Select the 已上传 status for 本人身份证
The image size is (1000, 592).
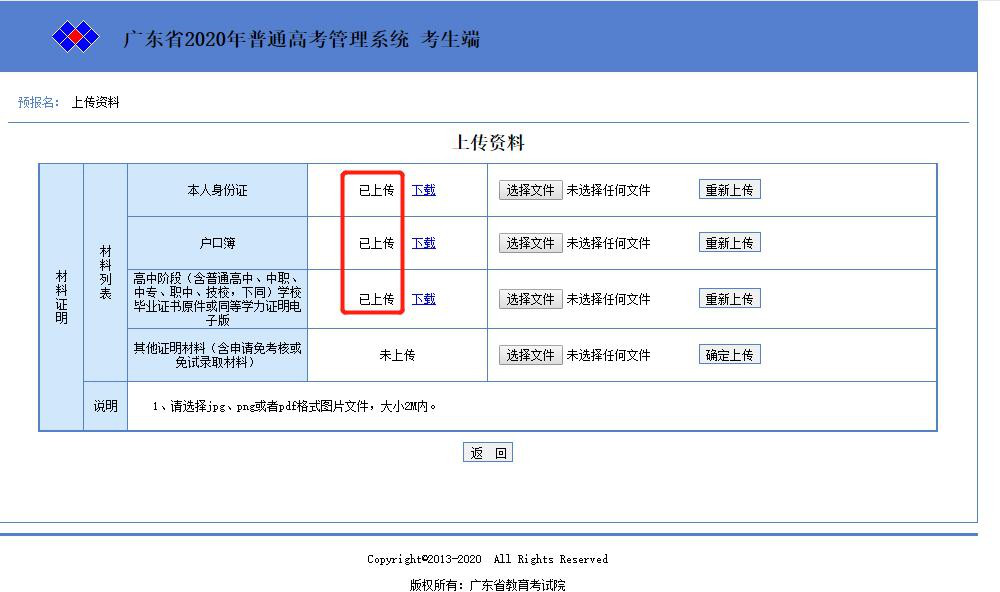coord(376,190)
